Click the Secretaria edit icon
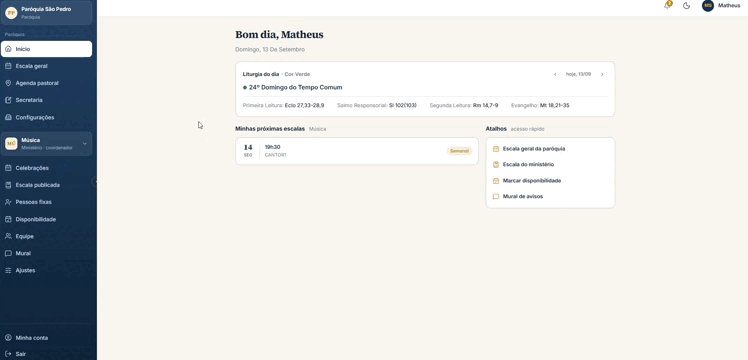Viewport: 748px width, 360px height. (8, 100)
